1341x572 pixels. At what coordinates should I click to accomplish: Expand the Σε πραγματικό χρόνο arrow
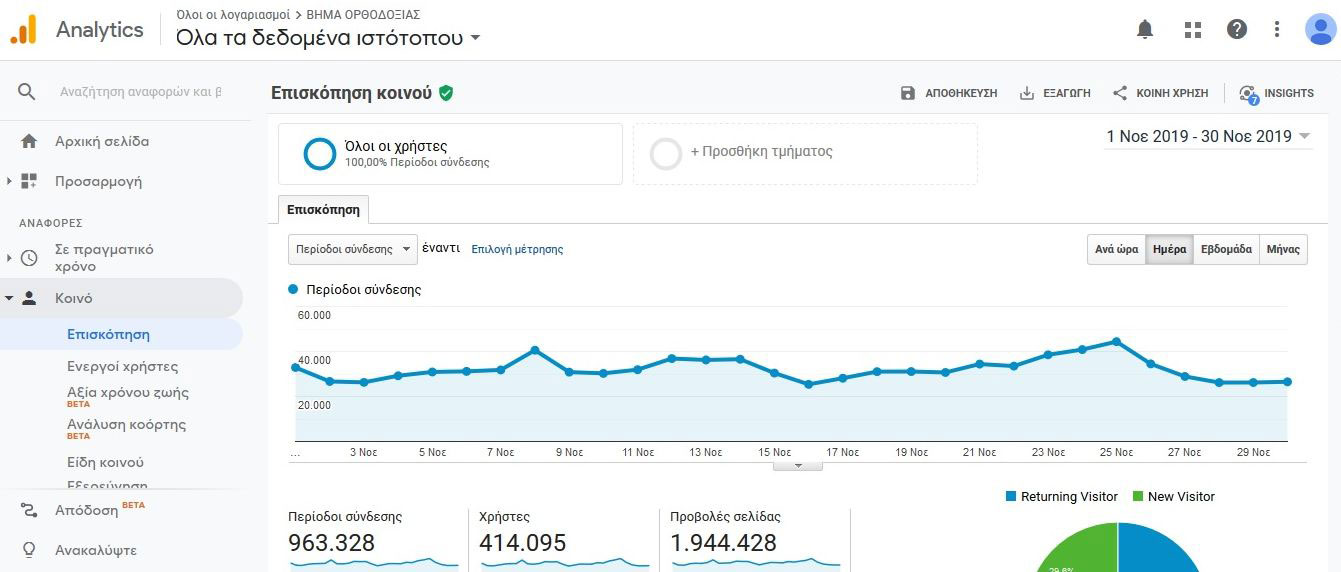[9, 258]
